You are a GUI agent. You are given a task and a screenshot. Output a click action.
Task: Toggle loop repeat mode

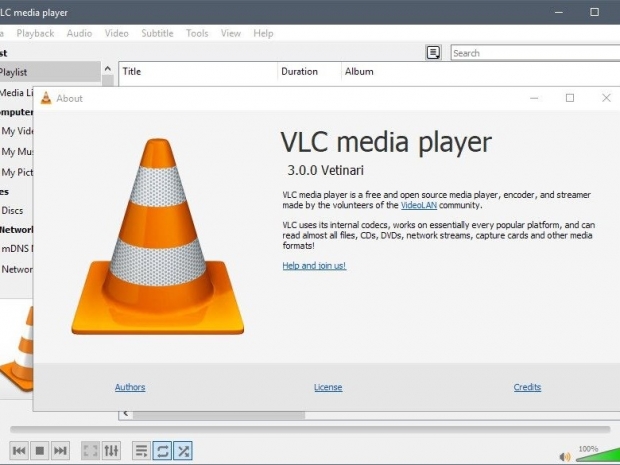162,451
